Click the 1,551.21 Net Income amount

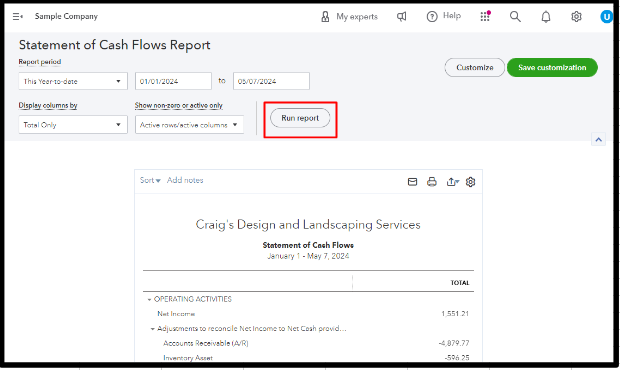click(x=455, y=314)
